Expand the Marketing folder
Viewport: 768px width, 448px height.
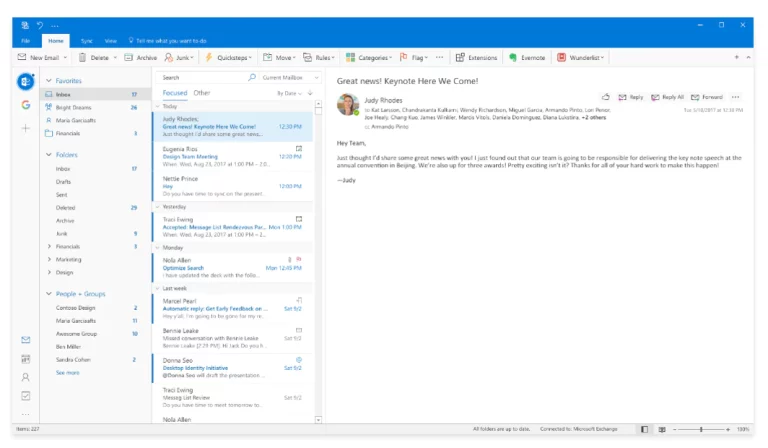pos(49,259)
